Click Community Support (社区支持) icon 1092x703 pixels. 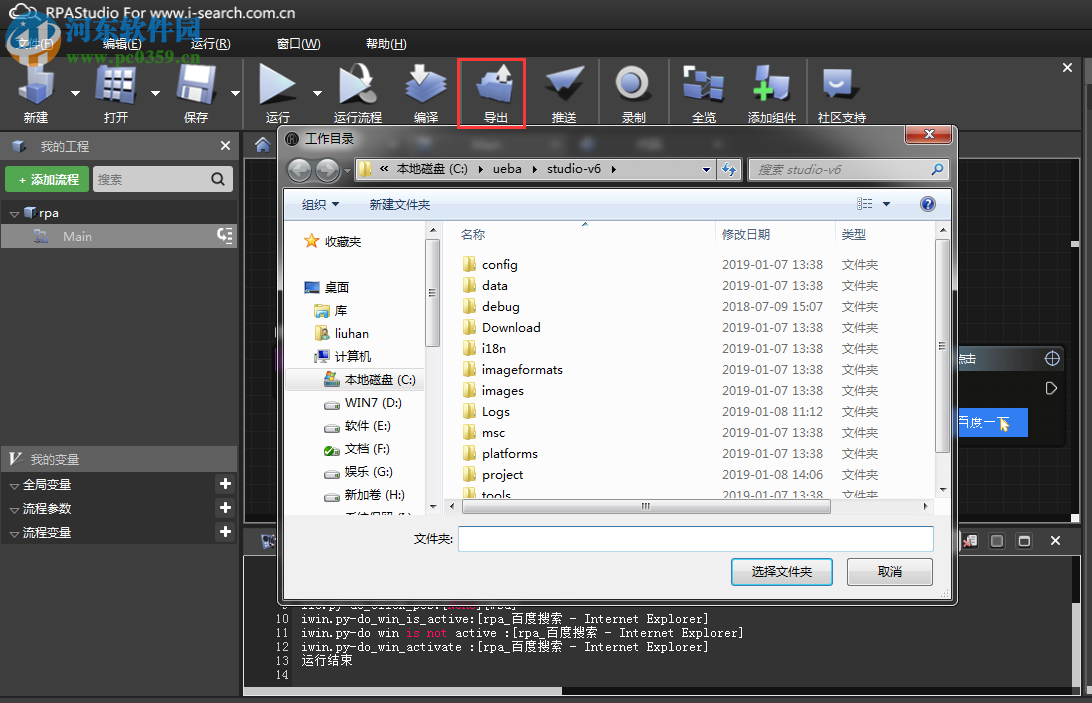840,85
